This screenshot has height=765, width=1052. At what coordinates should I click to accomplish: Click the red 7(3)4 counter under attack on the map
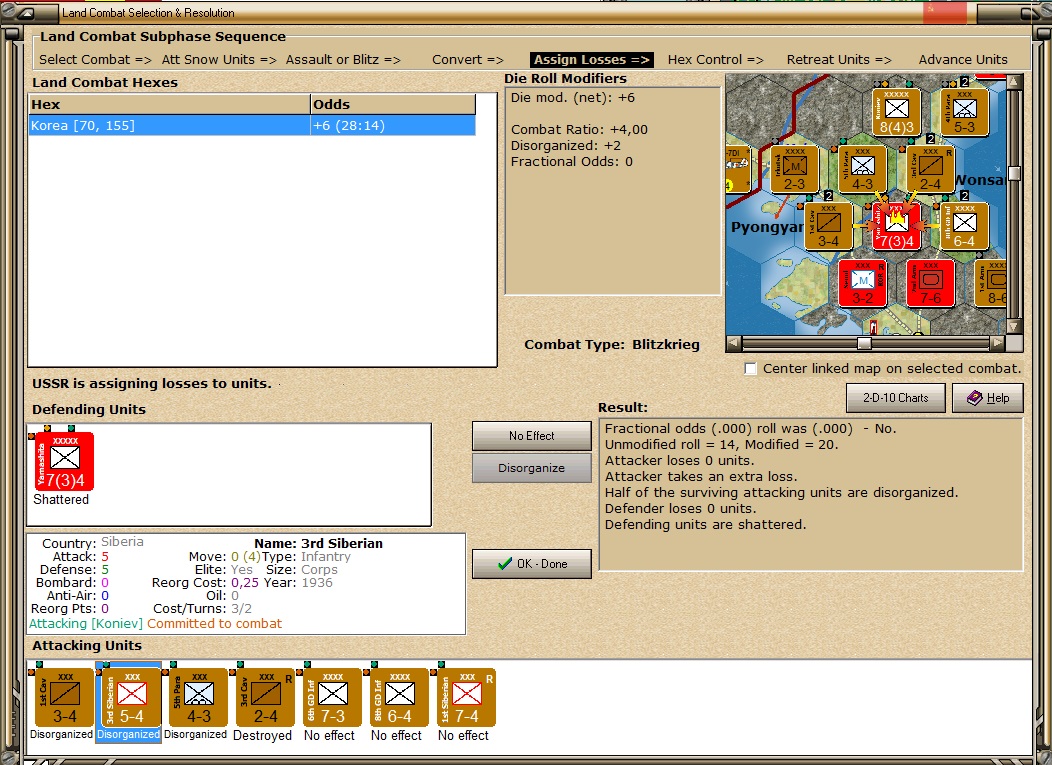(x=896, y=226)
